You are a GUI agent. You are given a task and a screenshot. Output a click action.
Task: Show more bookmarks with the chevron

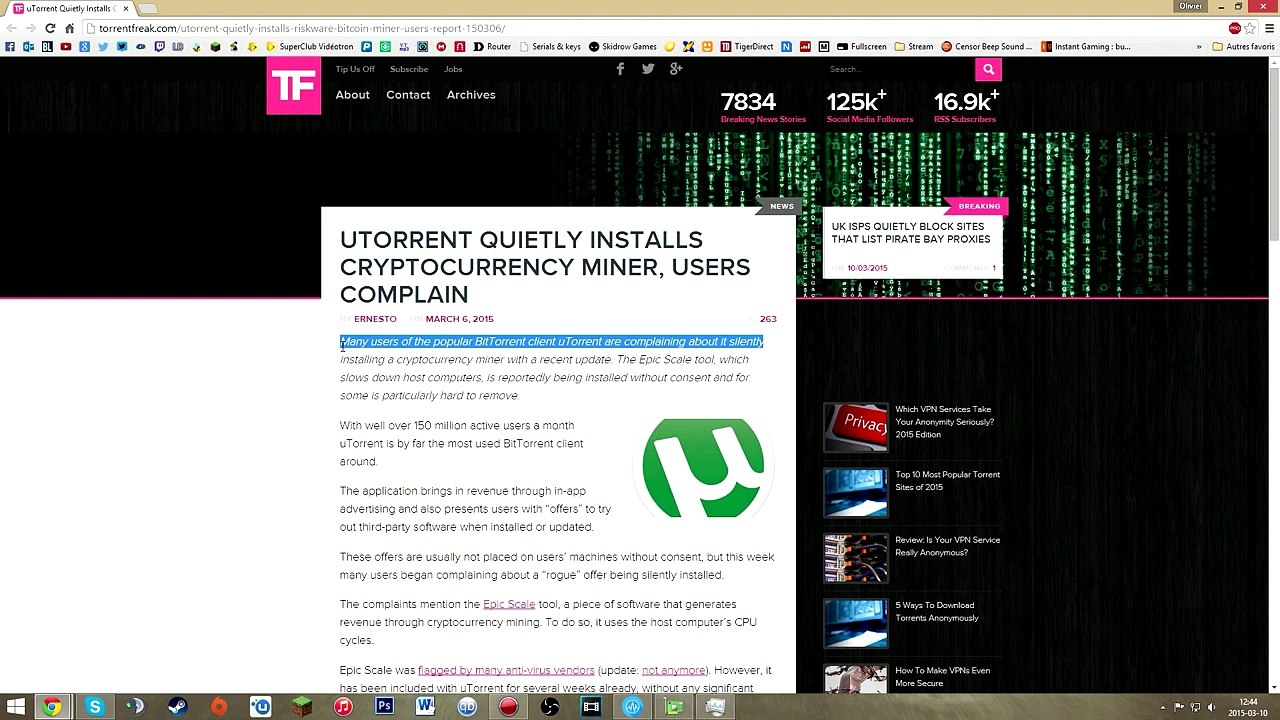pyautogui.click(x=1198, y=46)
